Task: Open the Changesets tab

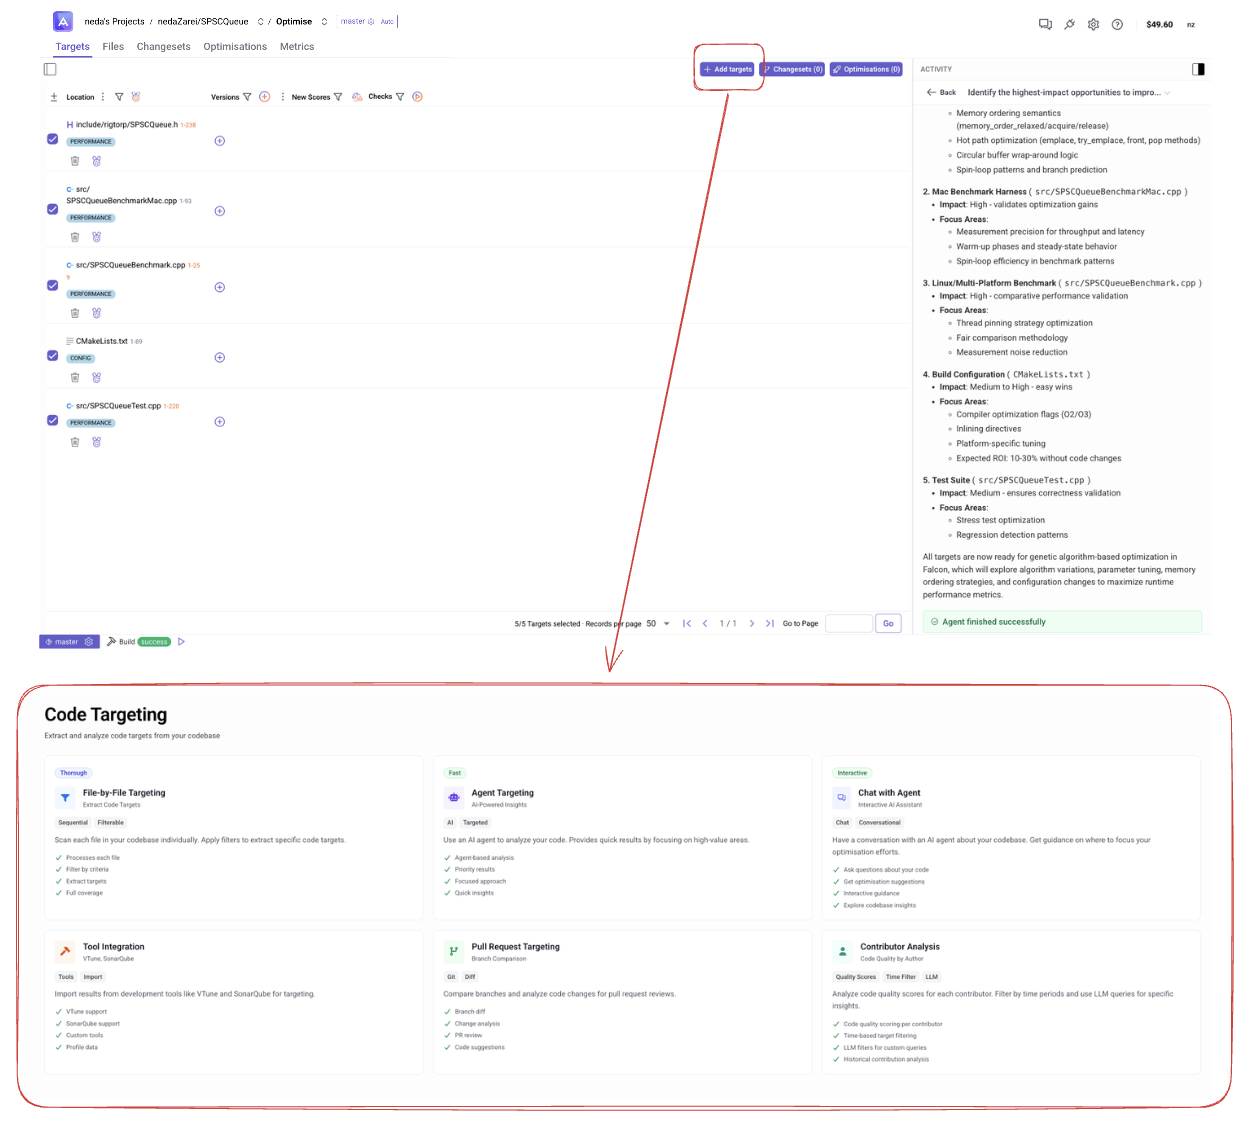Action: [163, 46]
